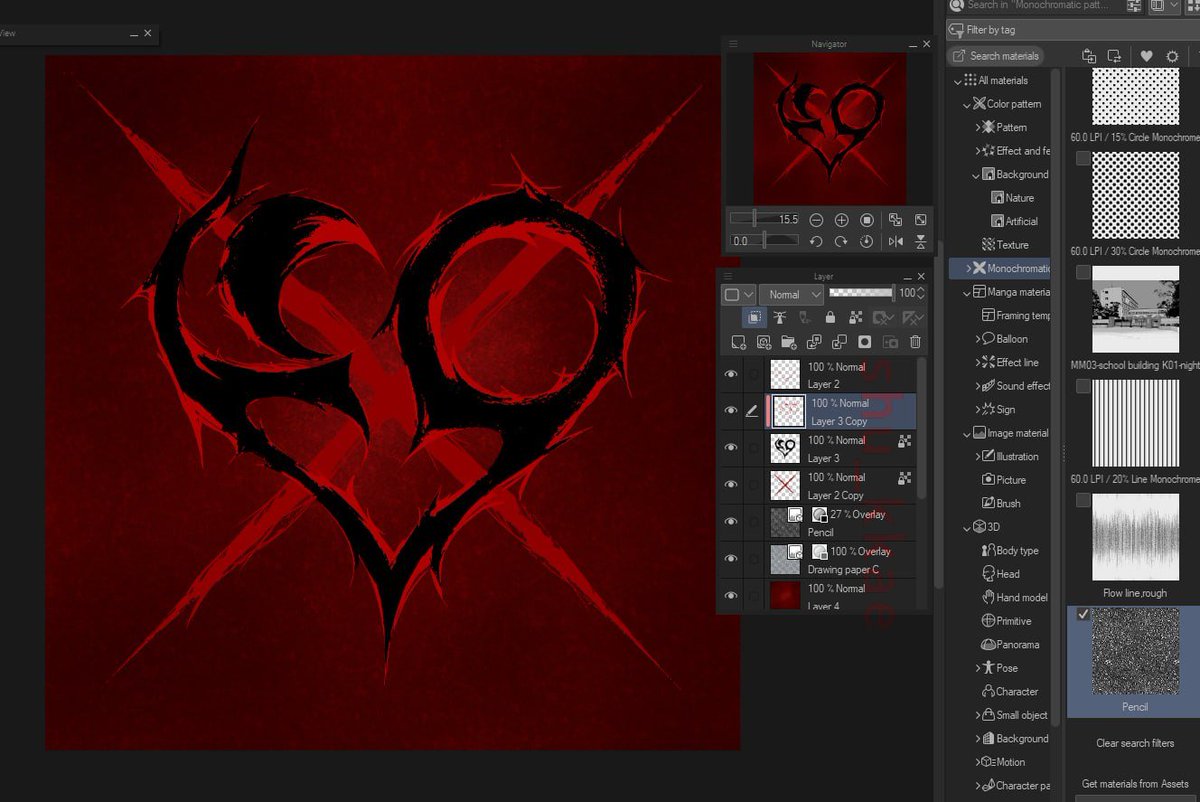This screenshot has height=802, width=1200.
Task: Click Clear search filters
Action: coord(1135,743)
